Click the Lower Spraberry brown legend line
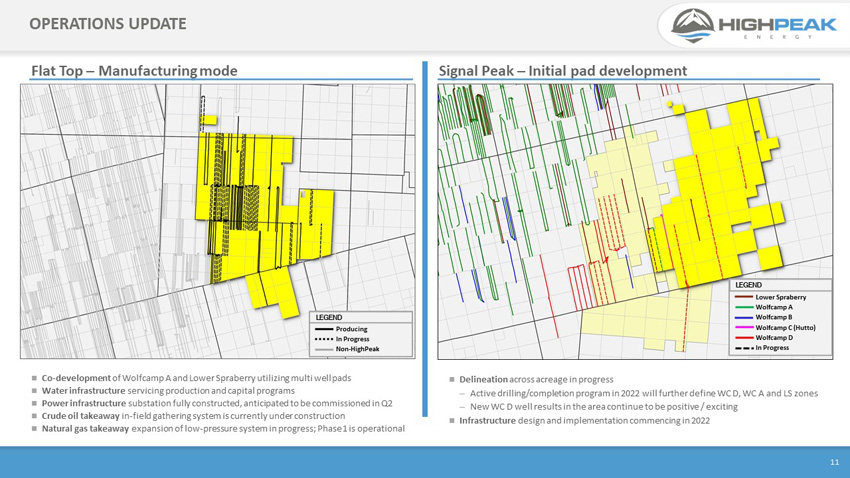The image size is (850, 478). 744,297
